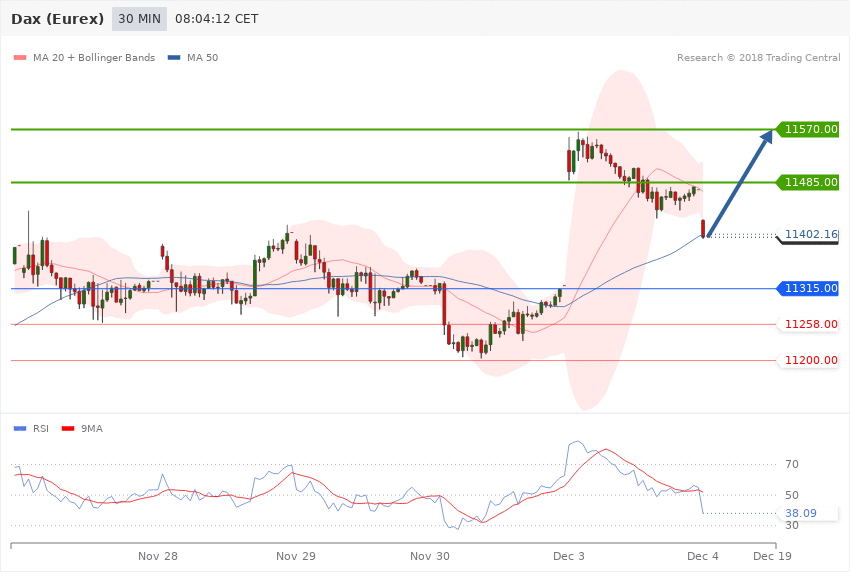Click the blue RSI legend swatch
Screen dimensions: 850x576
20,429
